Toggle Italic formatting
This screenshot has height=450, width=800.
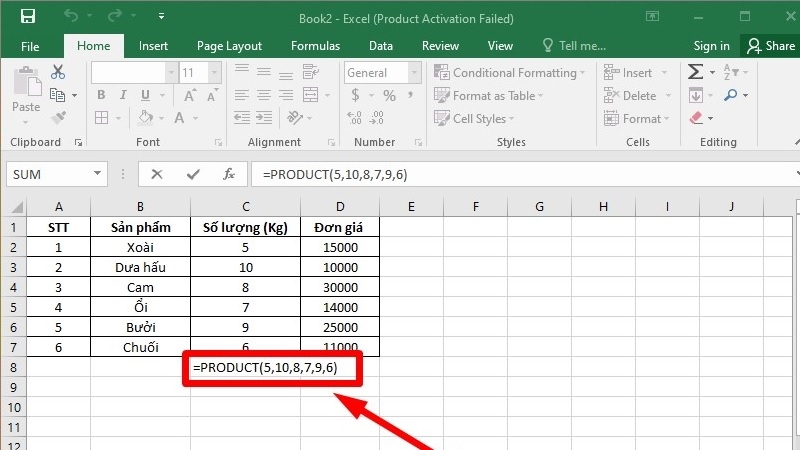click(123, 95)
